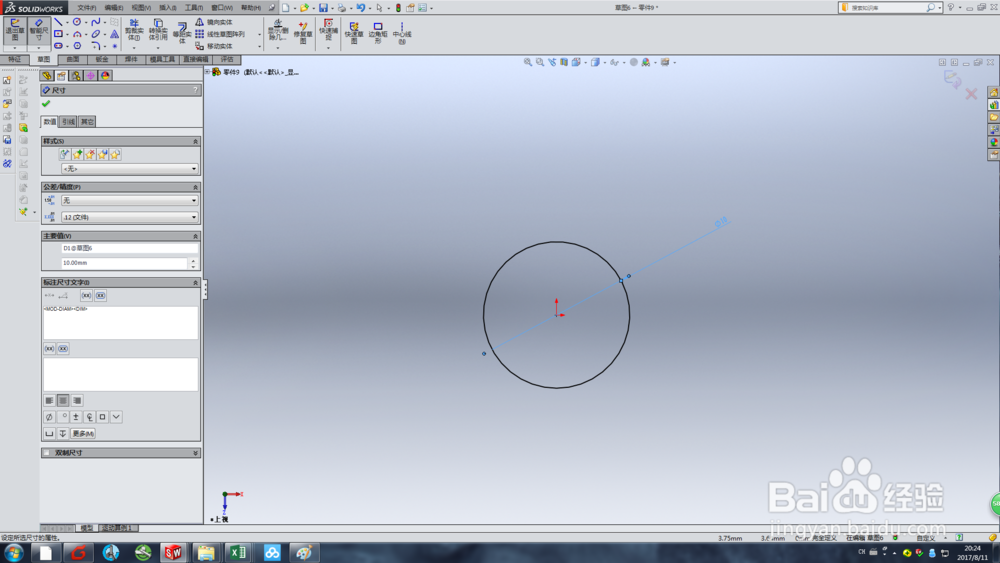Click Convert Entities (转换实体引用) tool
Viewport: 1000px width, 563px height.
click(158, 31)
